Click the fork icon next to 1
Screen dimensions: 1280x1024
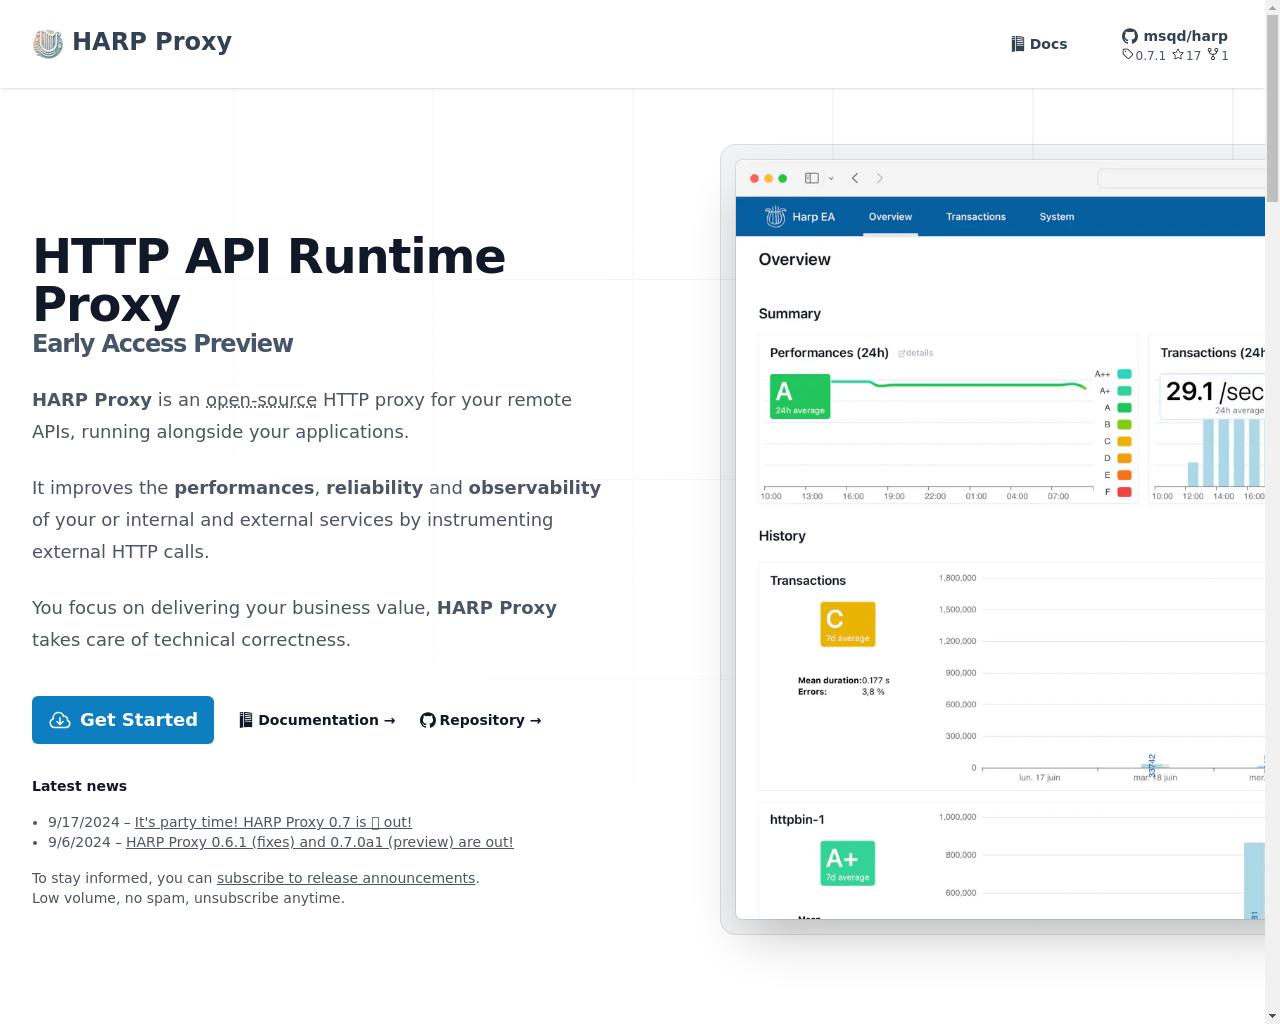pos(1213,54)
